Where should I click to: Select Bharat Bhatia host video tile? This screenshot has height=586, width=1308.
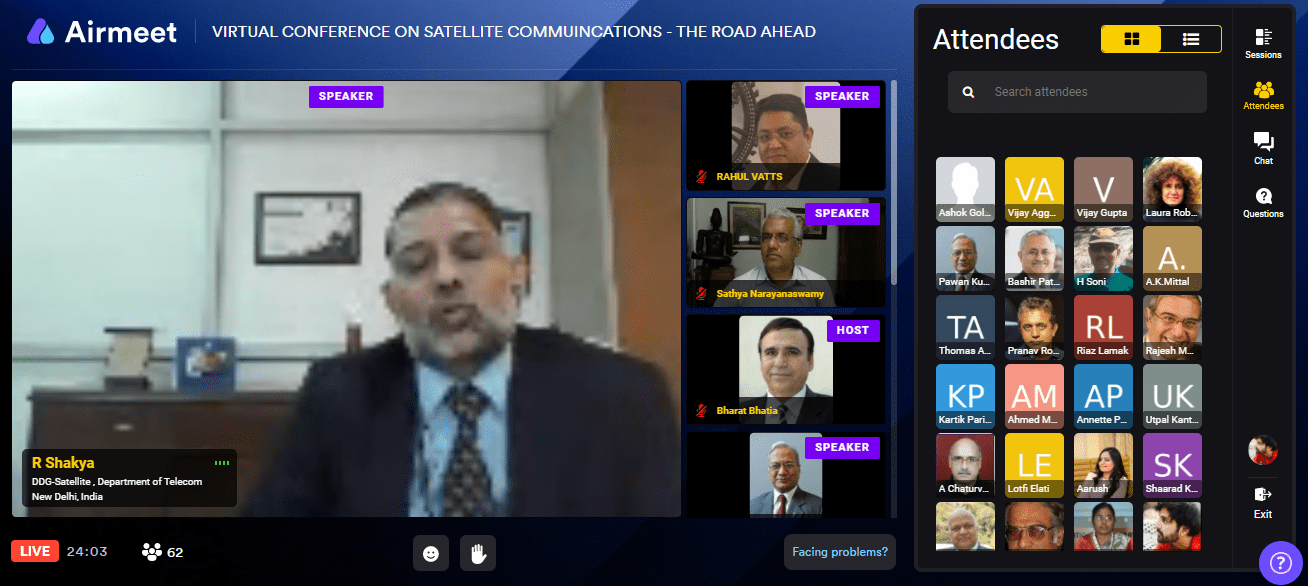[786, 370]
